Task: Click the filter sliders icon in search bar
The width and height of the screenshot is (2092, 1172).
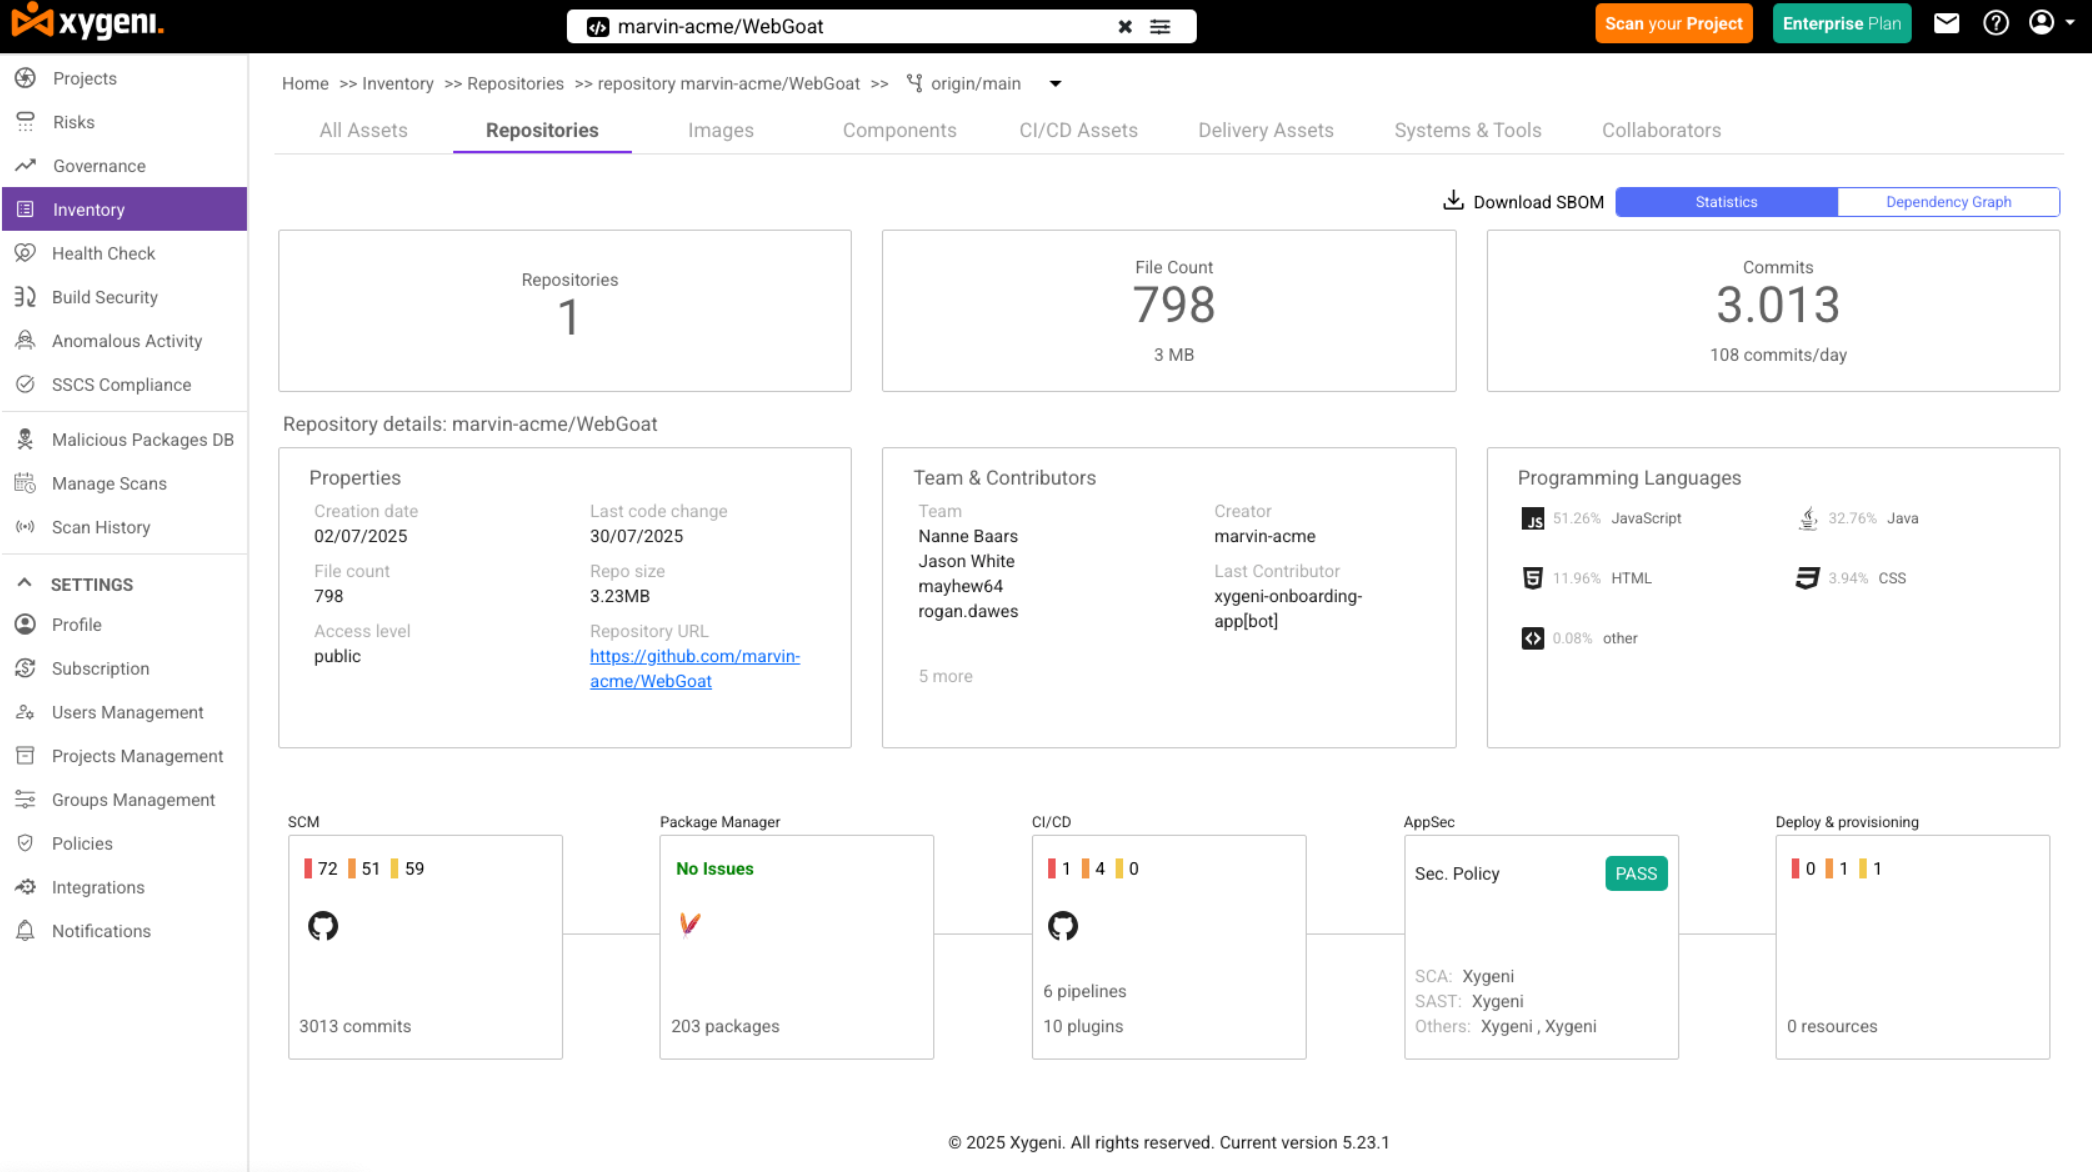Action: point(1160,27)
